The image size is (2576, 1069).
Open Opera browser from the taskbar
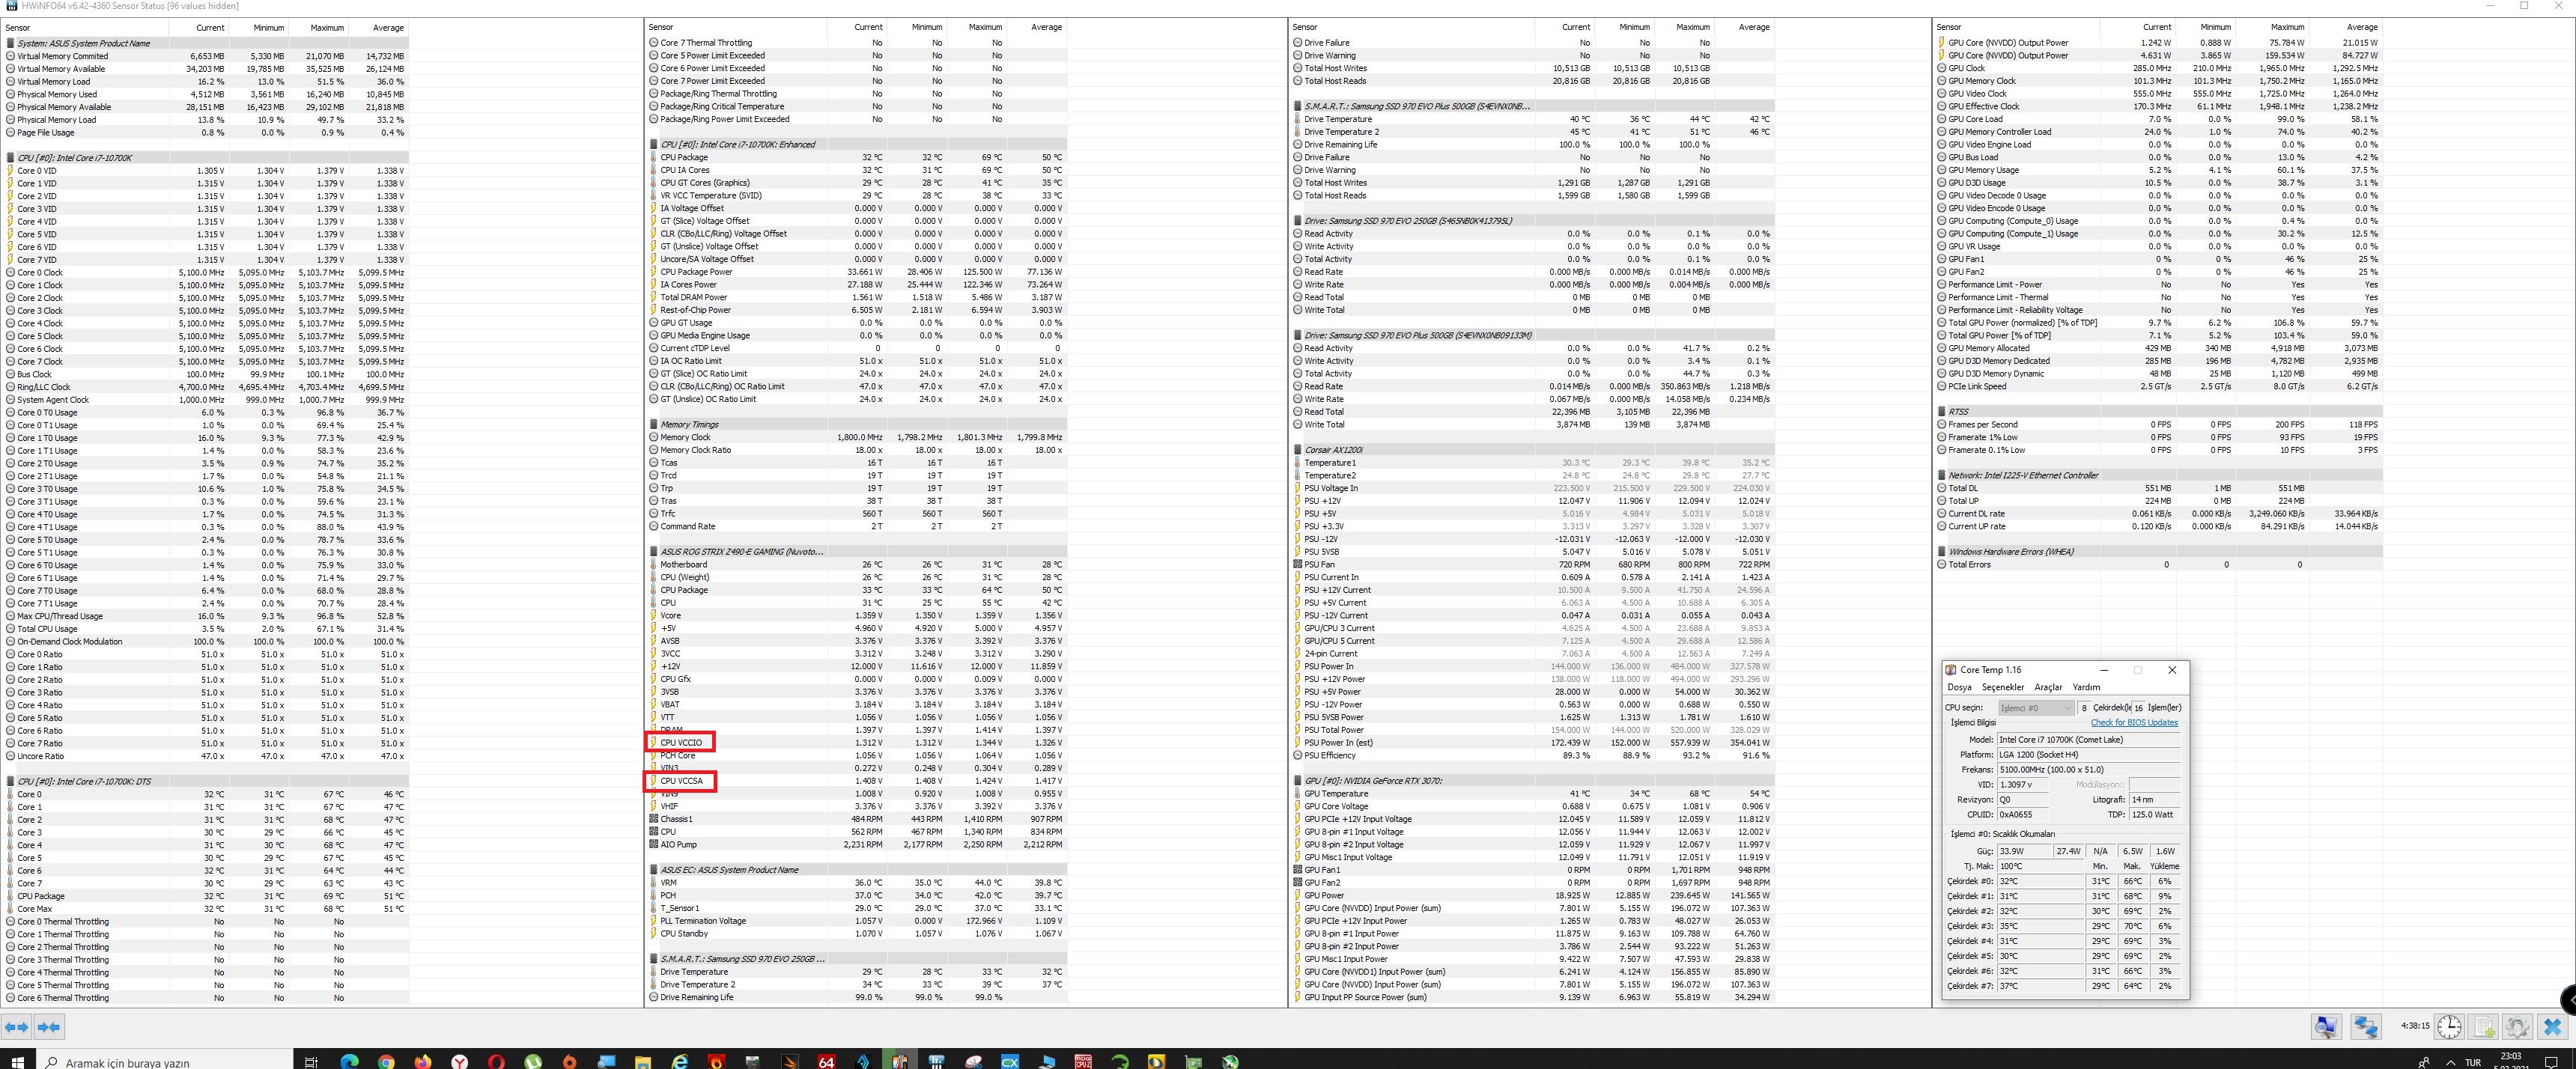tap(496, 1061)
